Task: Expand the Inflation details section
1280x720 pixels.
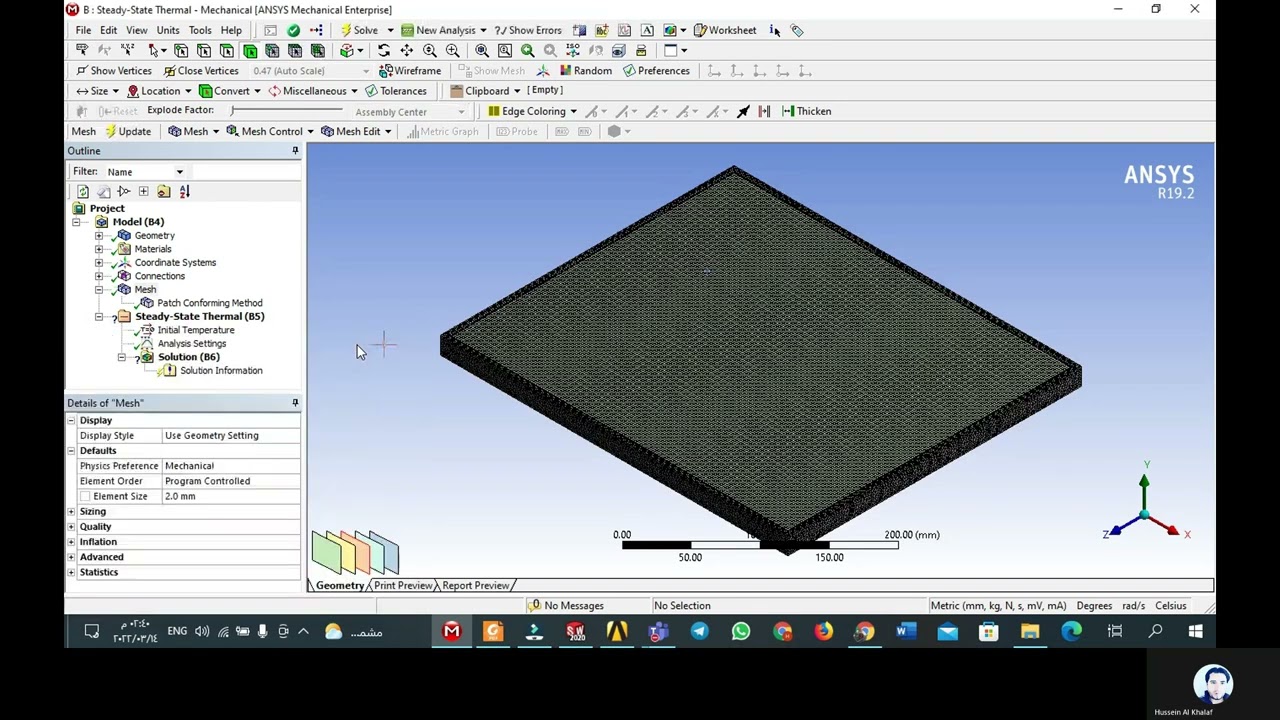Action: pyautogui.click(x=71, y=542)
